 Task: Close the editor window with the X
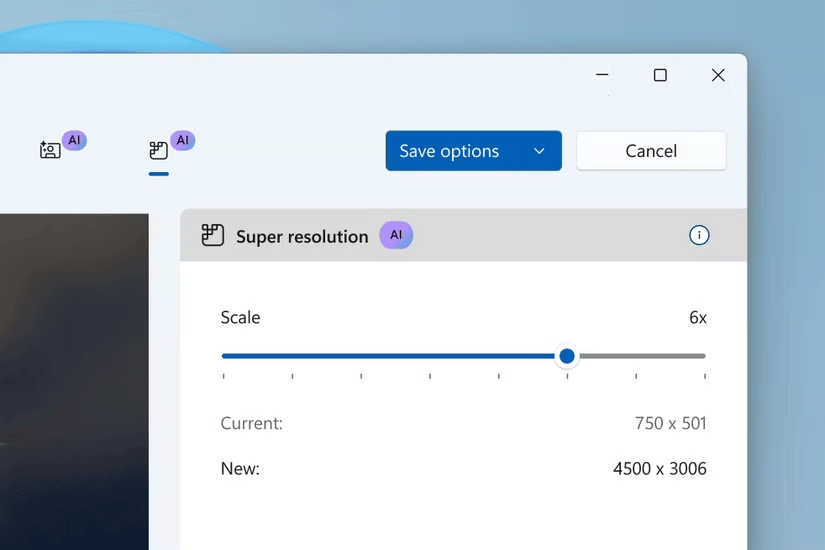click(718, 75)
